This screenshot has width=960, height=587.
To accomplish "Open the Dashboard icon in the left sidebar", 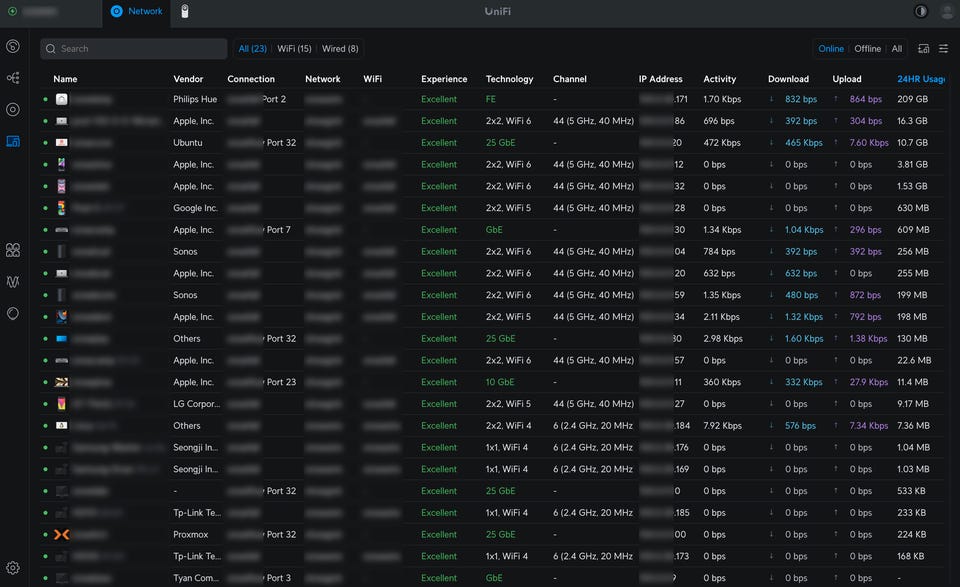I will (x=13, y=47).
